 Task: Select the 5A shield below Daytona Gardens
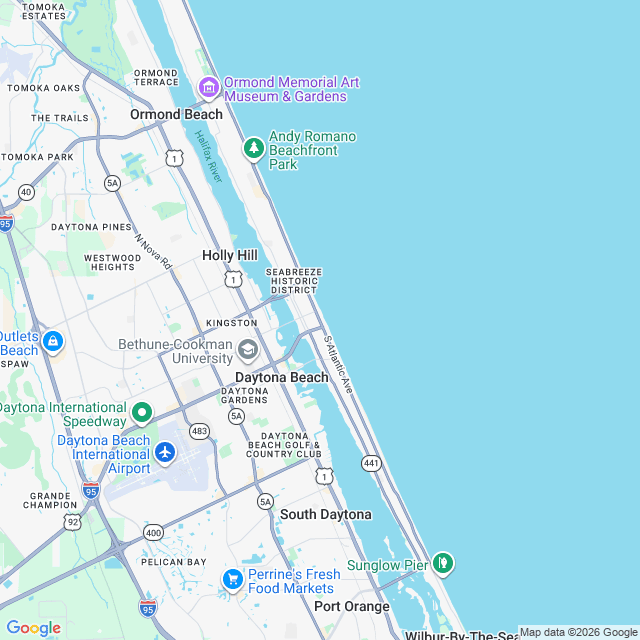pos(236,416)
